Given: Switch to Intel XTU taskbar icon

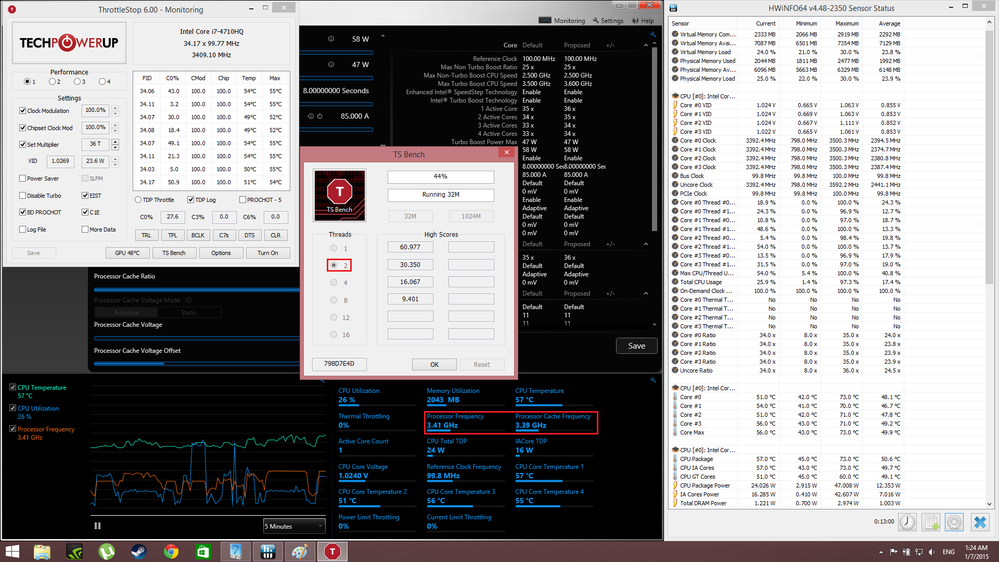Looking at the screenshot, I should coord(236,551).
